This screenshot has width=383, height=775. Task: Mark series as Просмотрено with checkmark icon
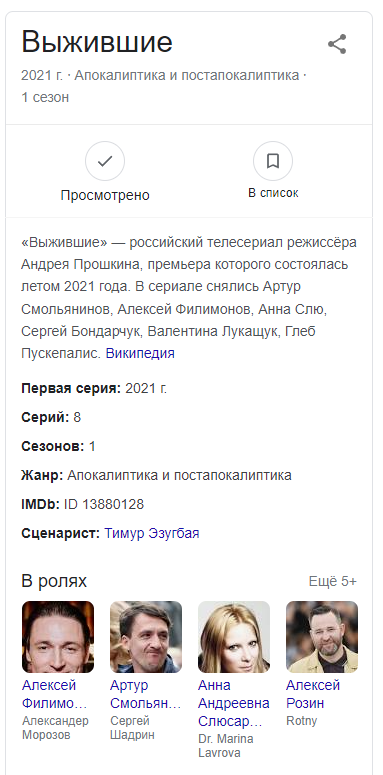(105, 161)
